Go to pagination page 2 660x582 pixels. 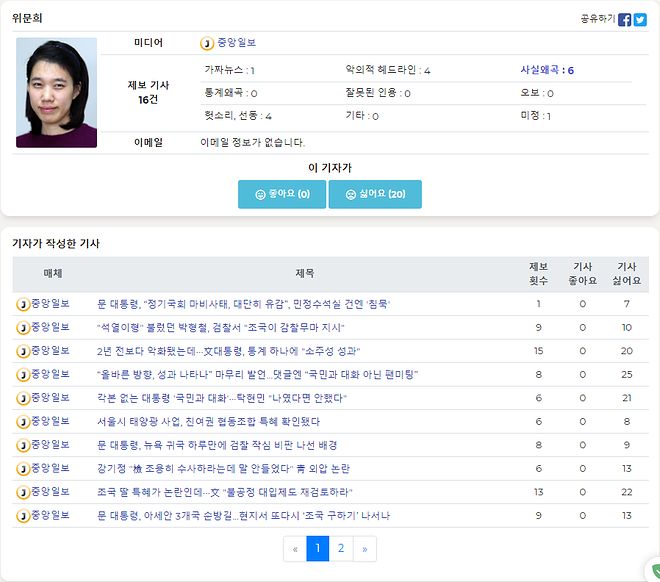[x=341, y=548]
